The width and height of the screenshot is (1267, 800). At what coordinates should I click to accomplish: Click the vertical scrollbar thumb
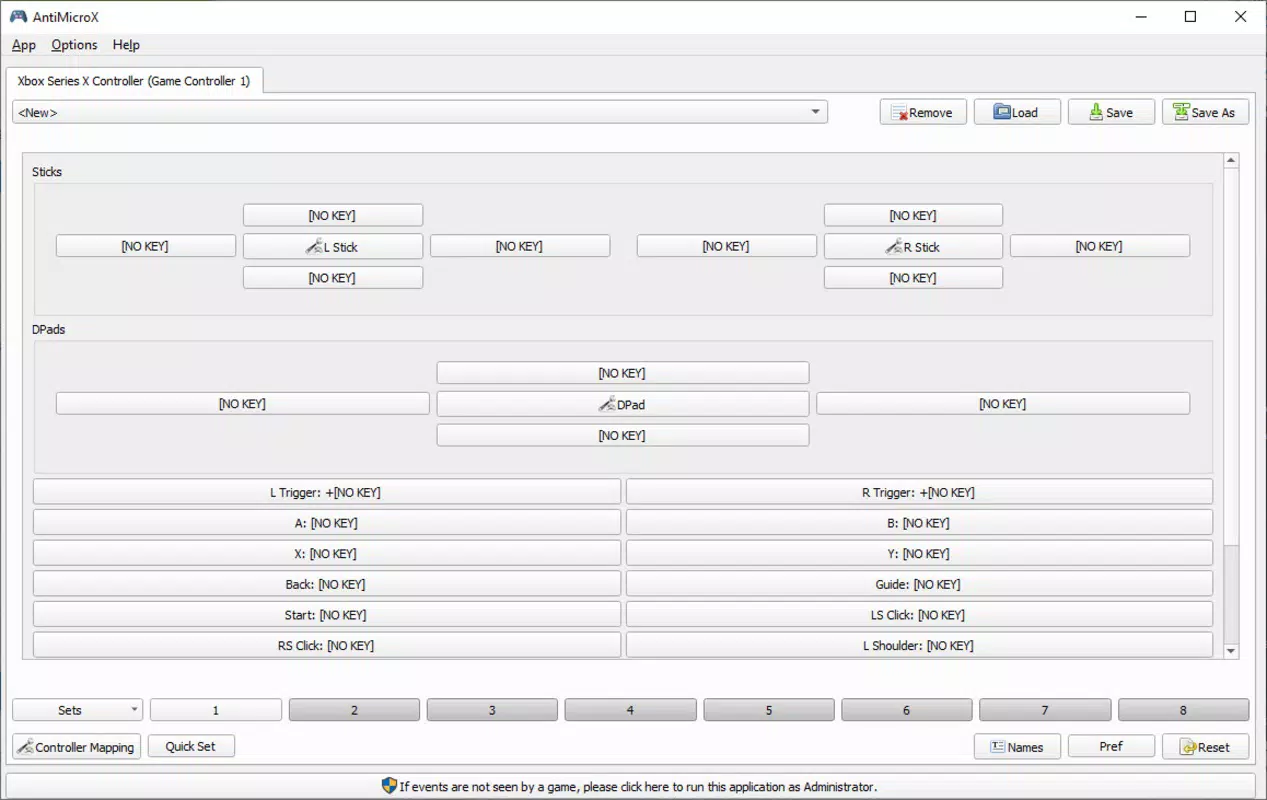pos(1231,356)
